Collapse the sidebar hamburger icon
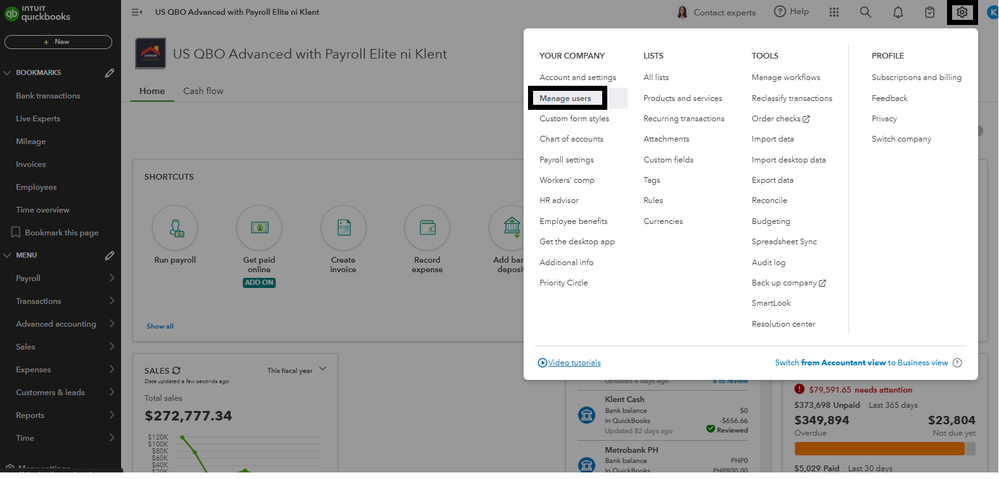Image resolution: width=999 pixels, height=479 pixels. tap(136, 12)
